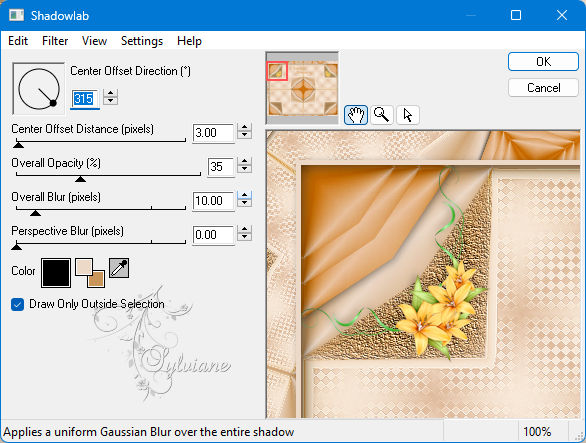Image resolution: width=586 pixels, height=443 pixels.
Task: Select the arrow pointer tool
Action: [408, 114]
